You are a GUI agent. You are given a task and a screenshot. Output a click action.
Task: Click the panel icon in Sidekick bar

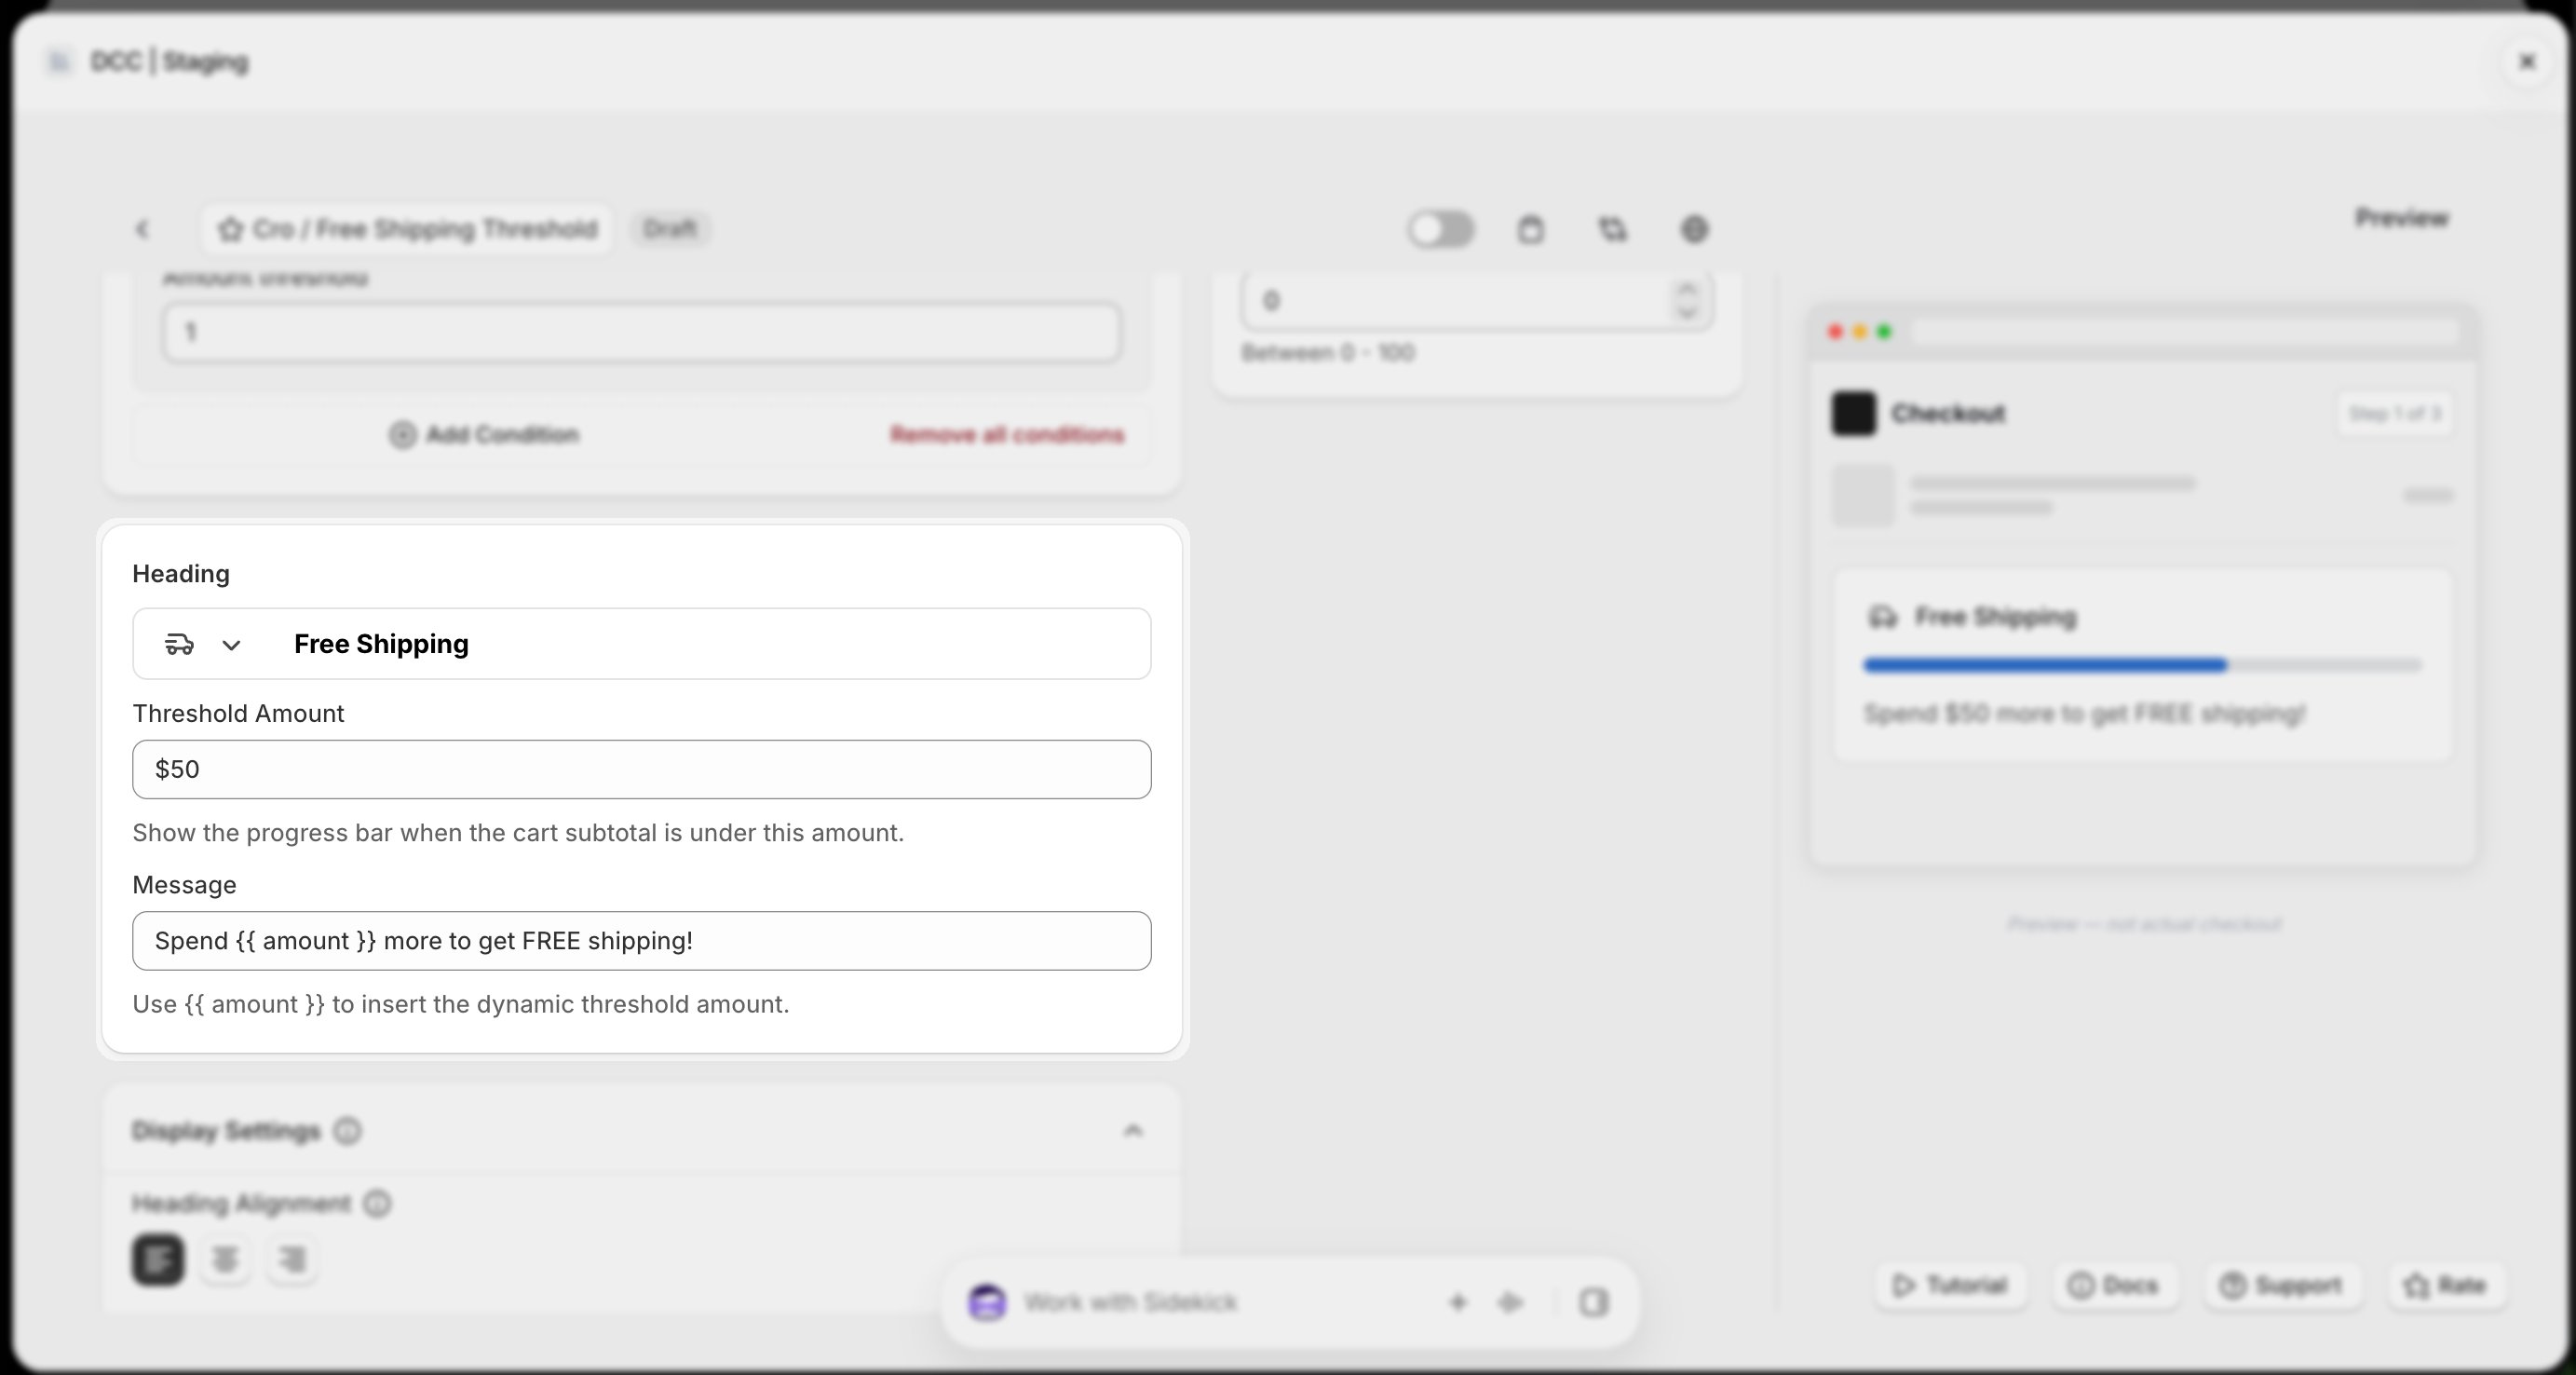tap(1594, 1302)
